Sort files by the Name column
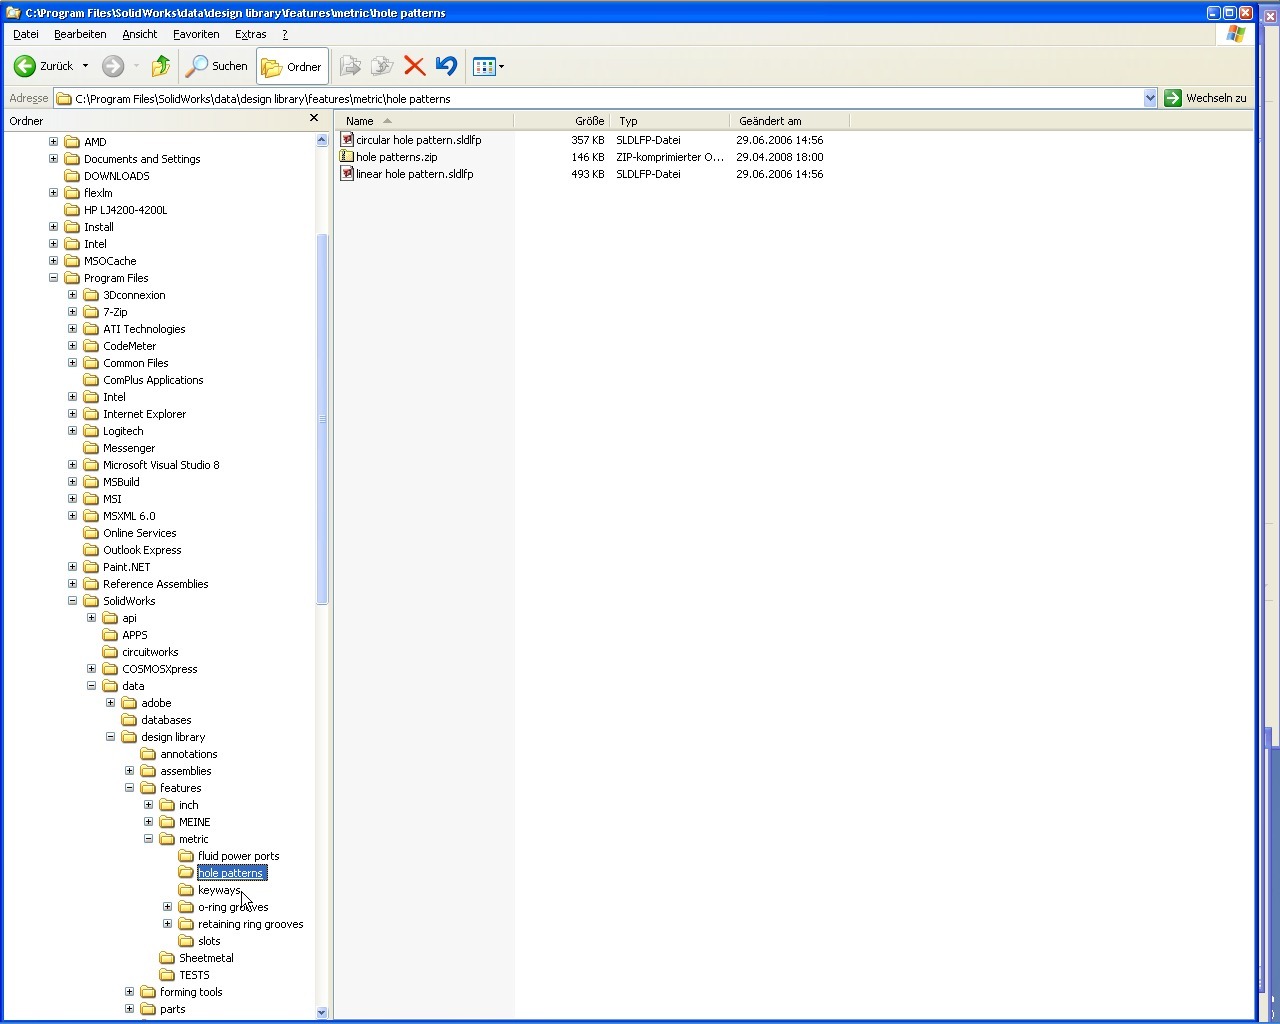The height and width of the screenshot is (1024, 1280). click(x=425, y=121)
